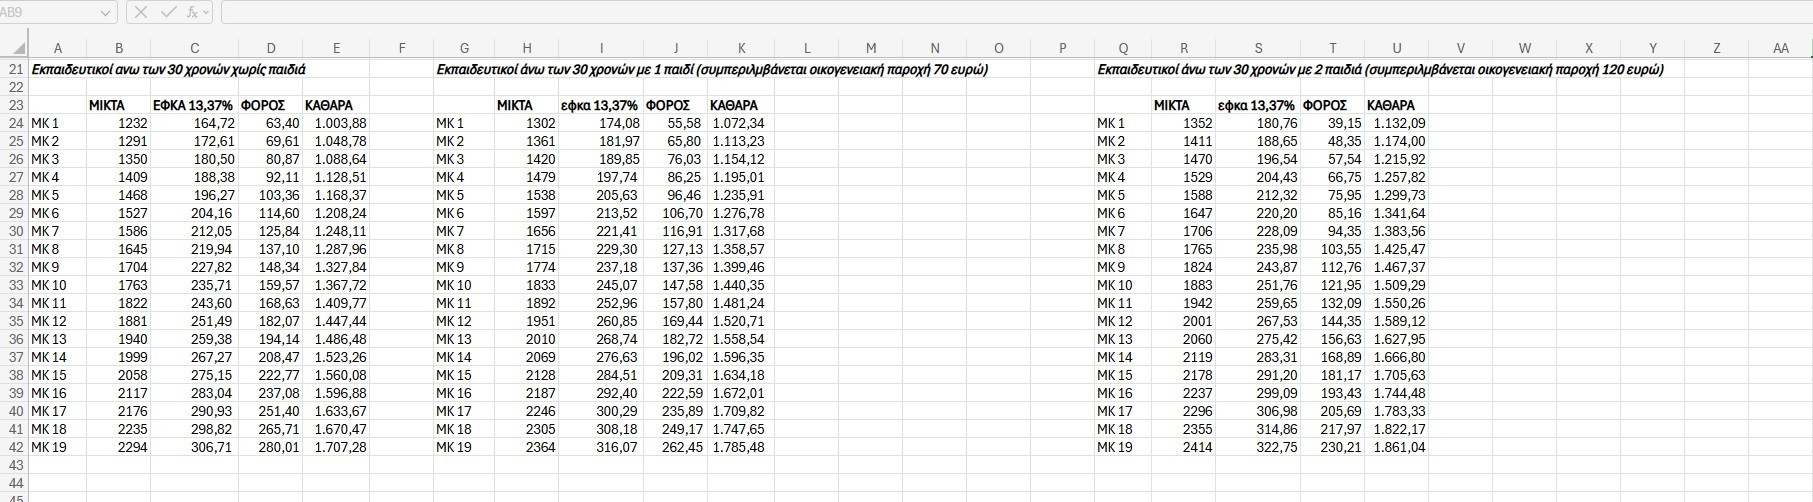Click the Enter checkmark formula bar icon
The image size is (1813, 502).
pos(167,12)
